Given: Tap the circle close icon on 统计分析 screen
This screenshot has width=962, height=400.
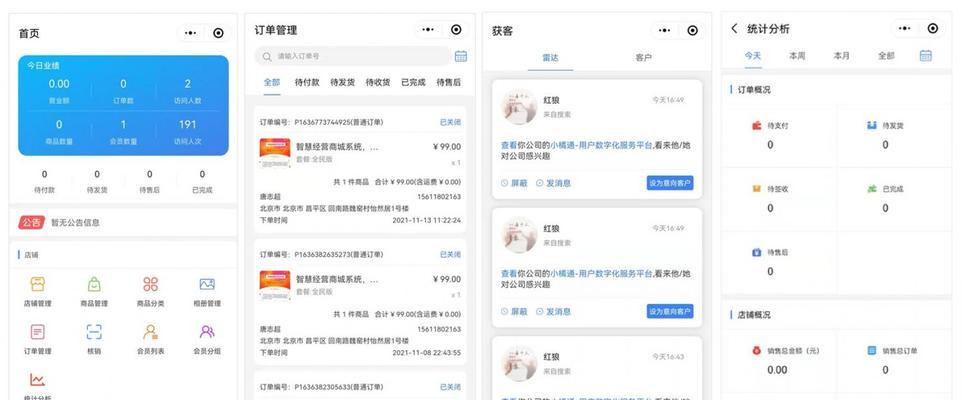Looking at the screenshot, I should (933, 28).
